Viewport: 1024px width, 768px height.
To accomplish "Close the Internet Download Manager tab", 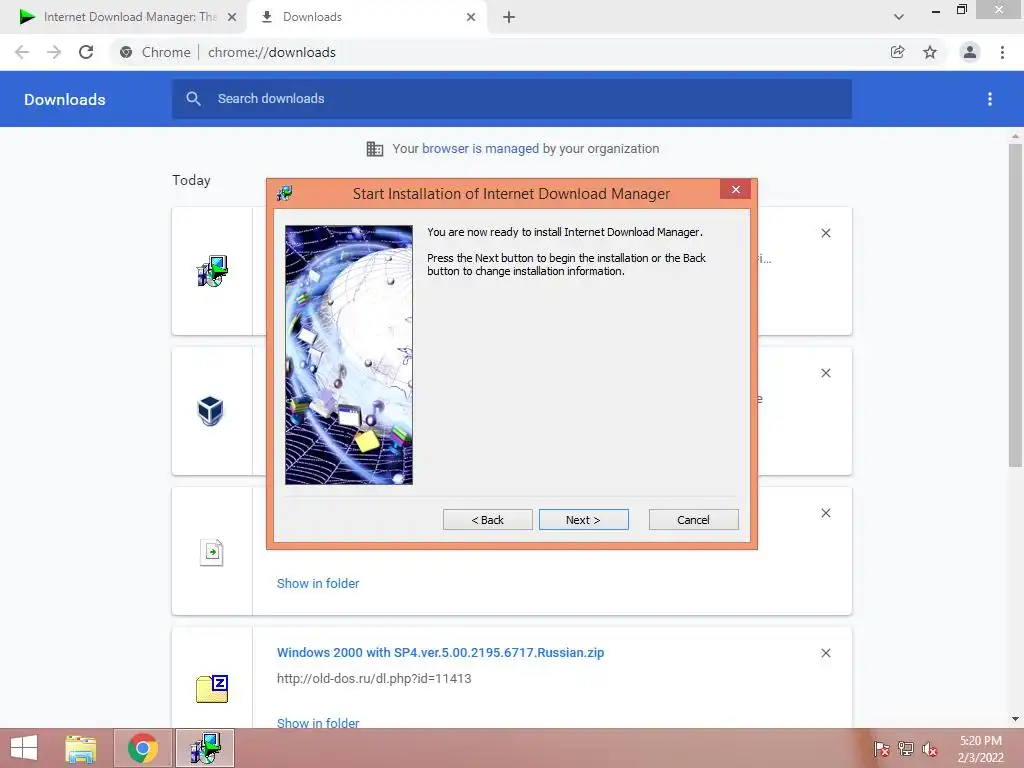I will [232, 17].
